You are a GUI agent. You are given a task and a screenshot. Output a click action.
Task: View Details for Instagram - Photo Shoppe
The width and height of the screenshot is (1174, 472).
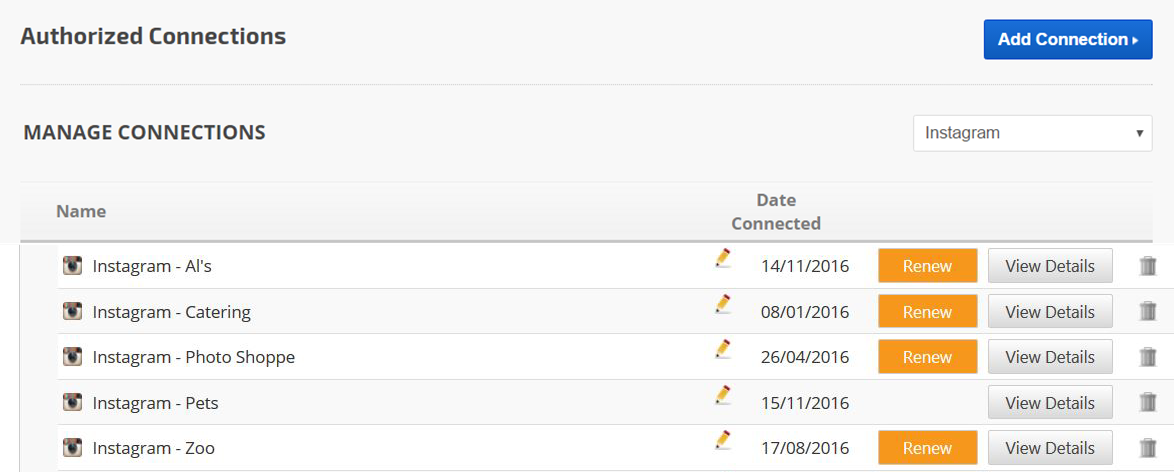click(1050, 357)
